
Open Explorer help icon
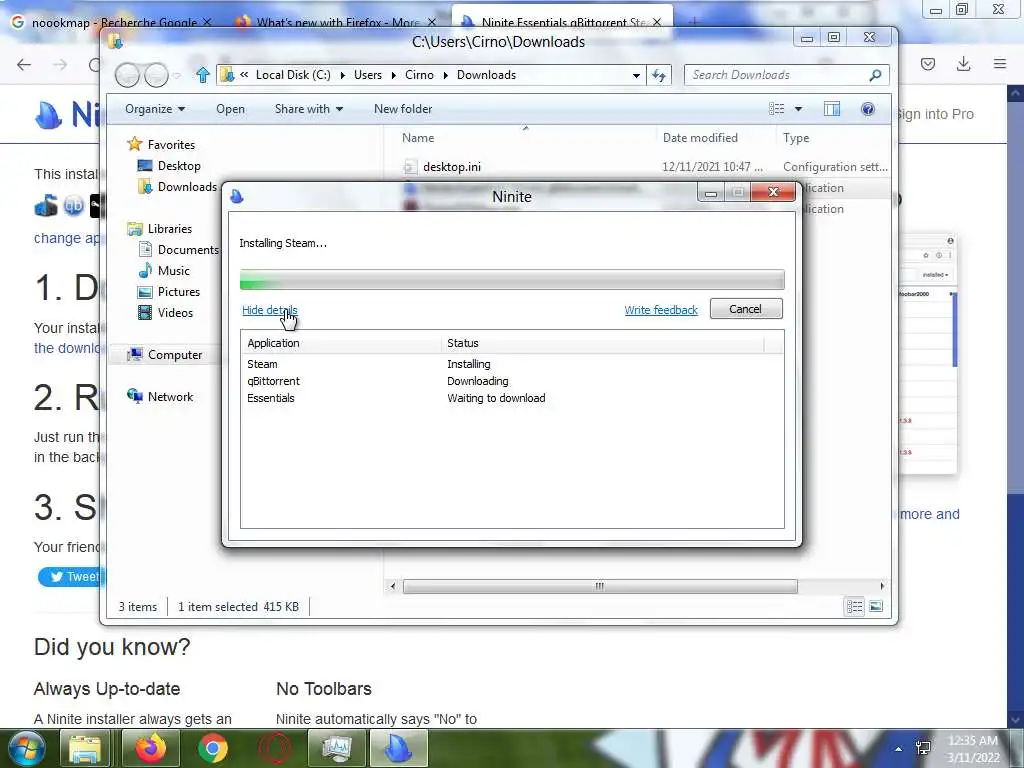point(868,109)
